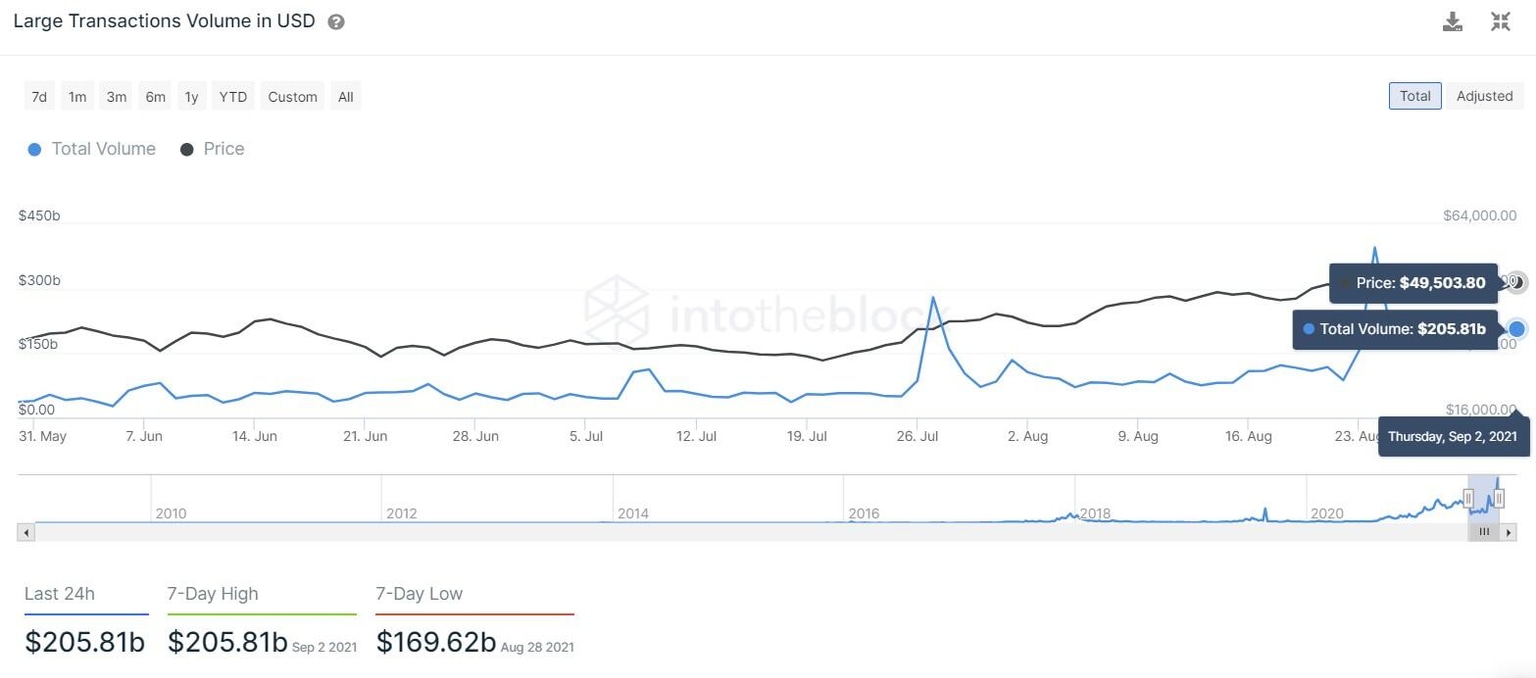The width and height of the screenshot is (1536, 678).
Task: Click the right range handle on the mini-chart
Action: click(1500, 498)
